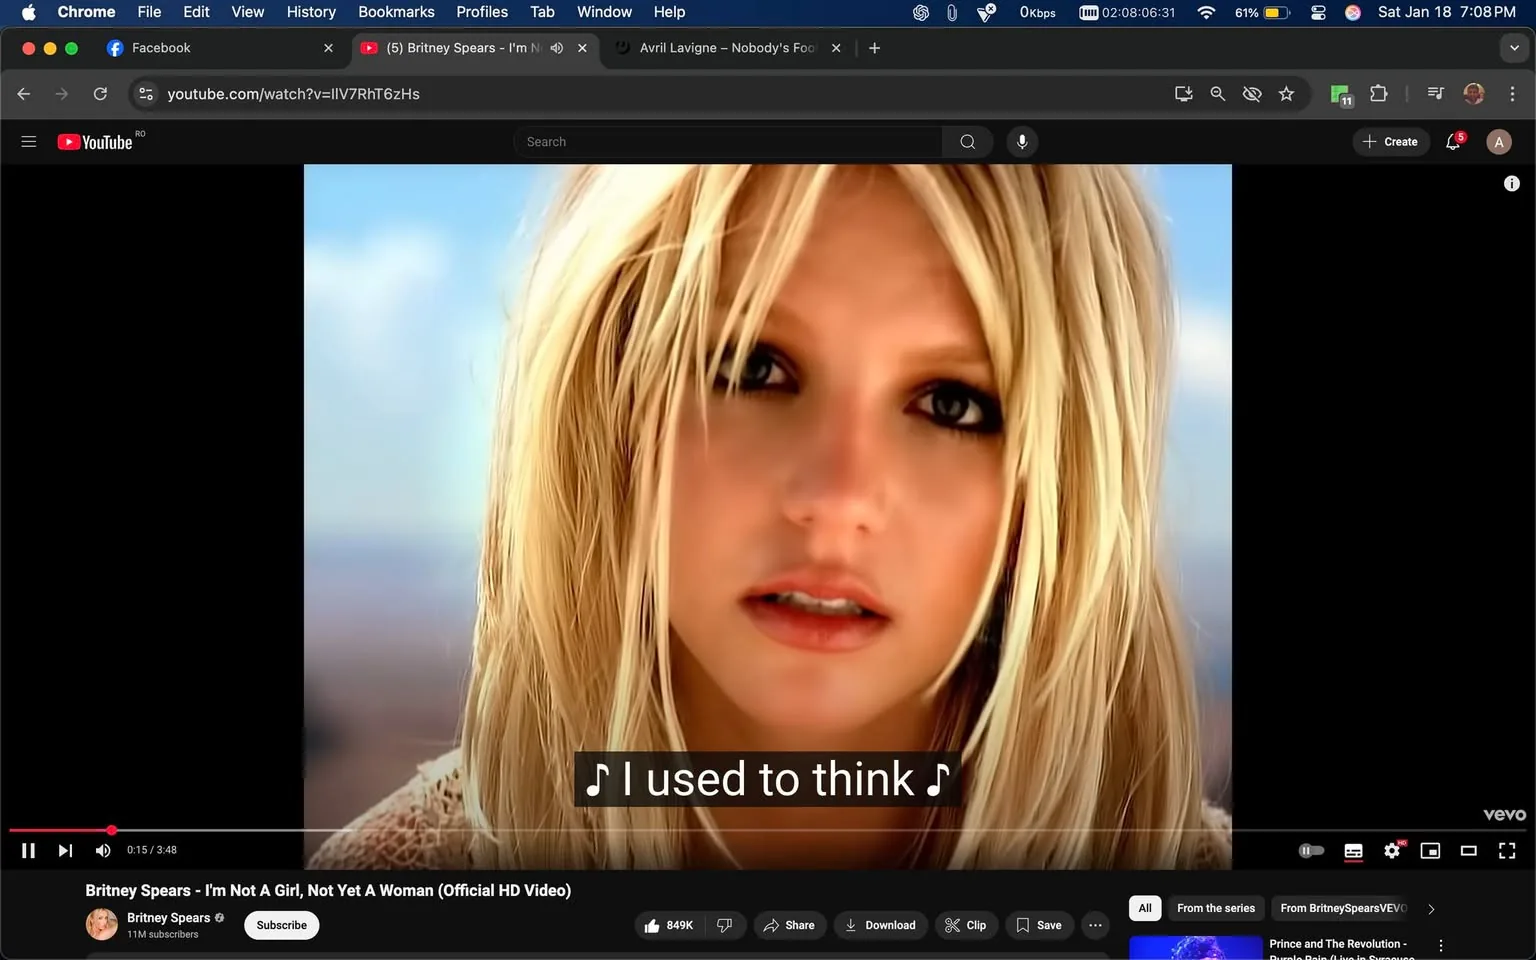Activate the miniplayer icon
Screen dimensions: 1536x960
coord(1429,850)
